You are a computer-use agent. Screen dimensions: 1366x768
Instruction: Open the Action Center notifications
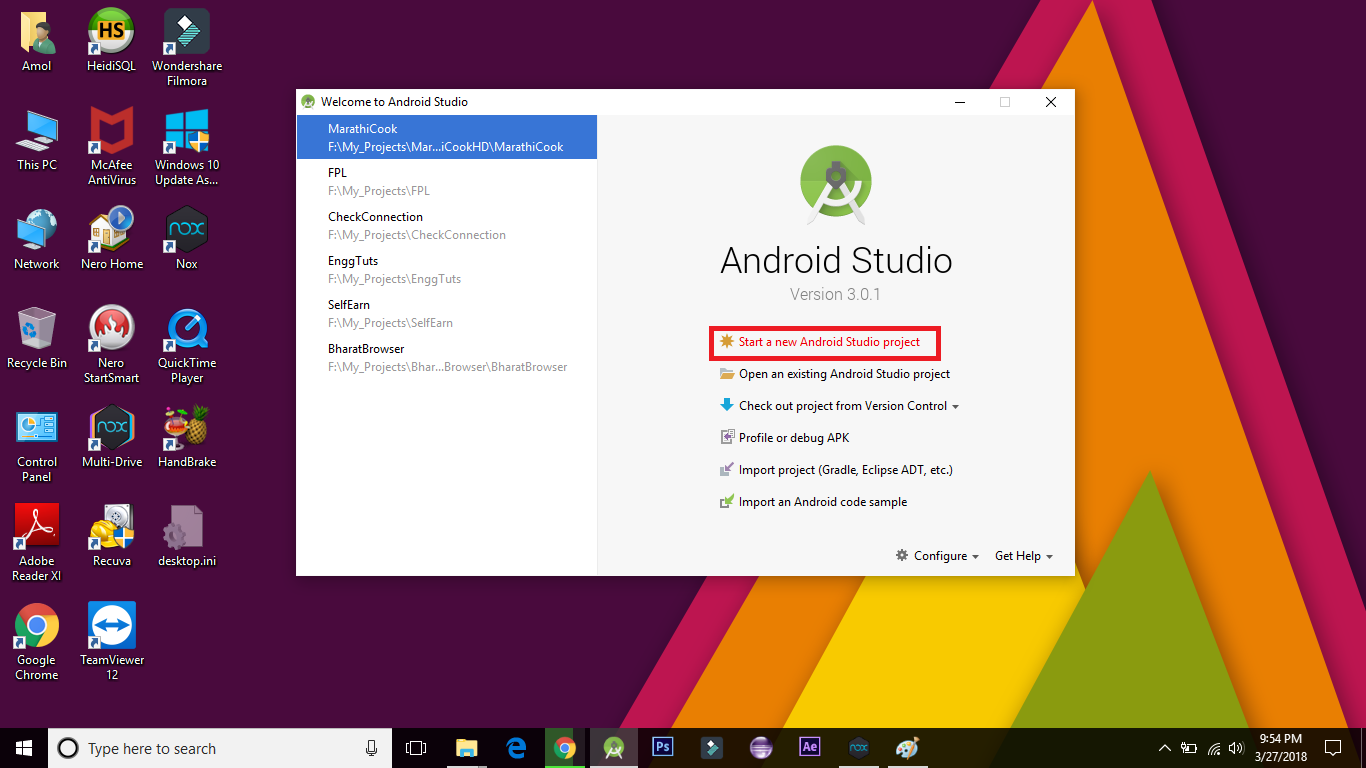[x=1333, y=748]
